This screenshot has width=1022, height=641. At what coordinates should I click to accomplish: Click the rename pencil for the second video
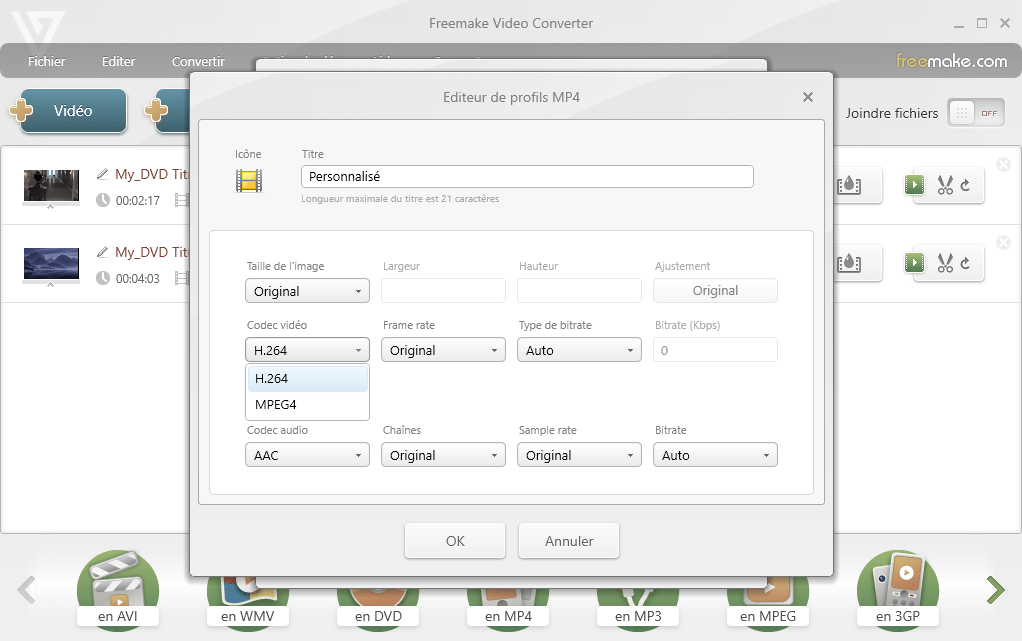click(x=102, y=252)
